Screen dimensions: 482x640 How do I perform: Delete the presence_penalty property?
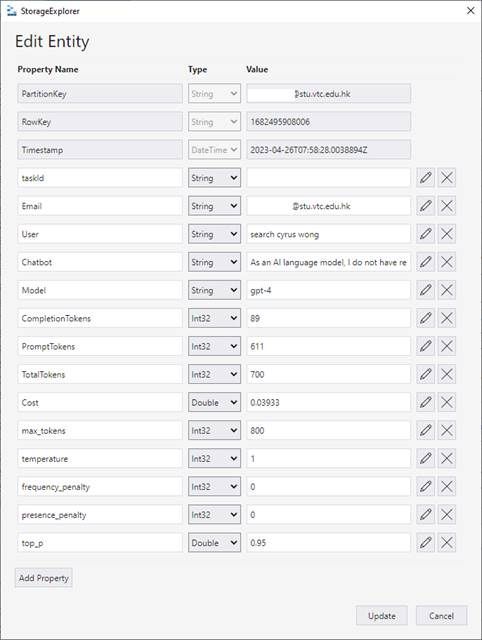446,515
